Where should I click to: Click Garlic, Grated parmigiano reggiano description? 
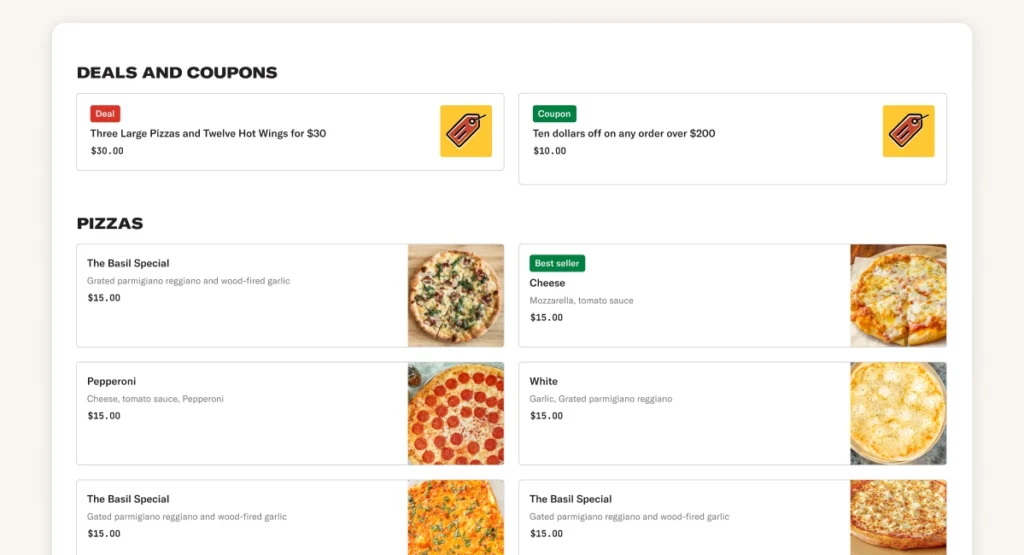[x=601, y=399]
